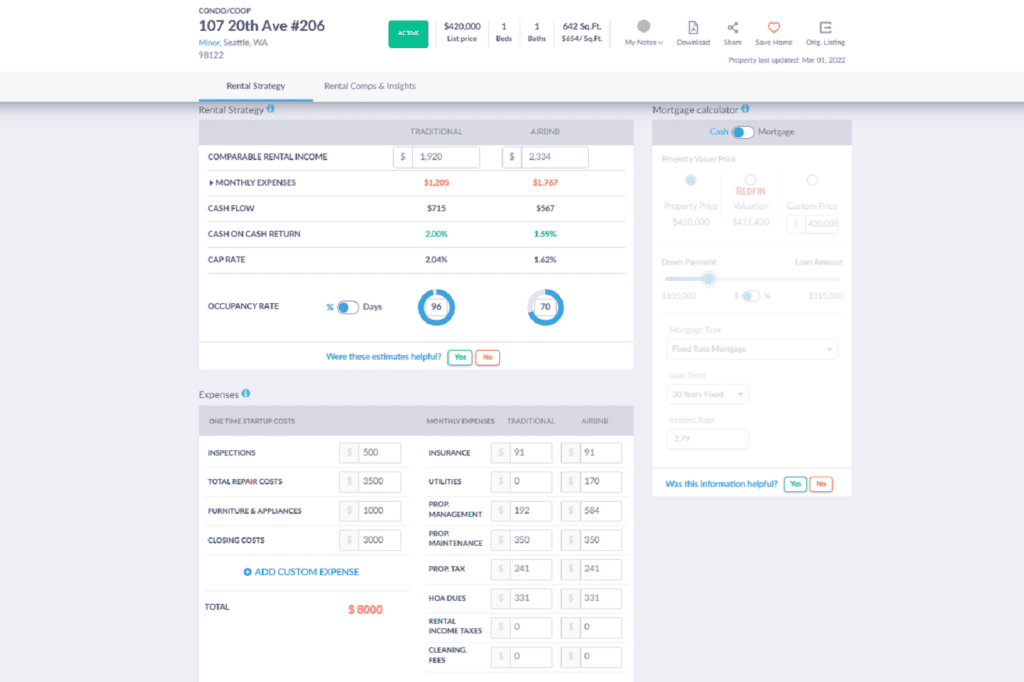This screenshot has width=1024, height=682.
Task: Open the Orig. Listing icon
Action: click(826, 30)
